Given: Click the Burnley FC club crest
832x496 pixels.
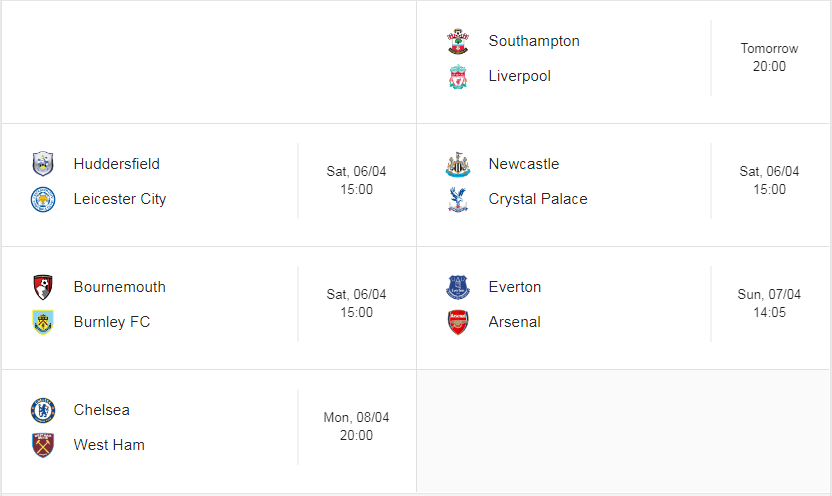Looking at the screenshot, I should (43, 322).
